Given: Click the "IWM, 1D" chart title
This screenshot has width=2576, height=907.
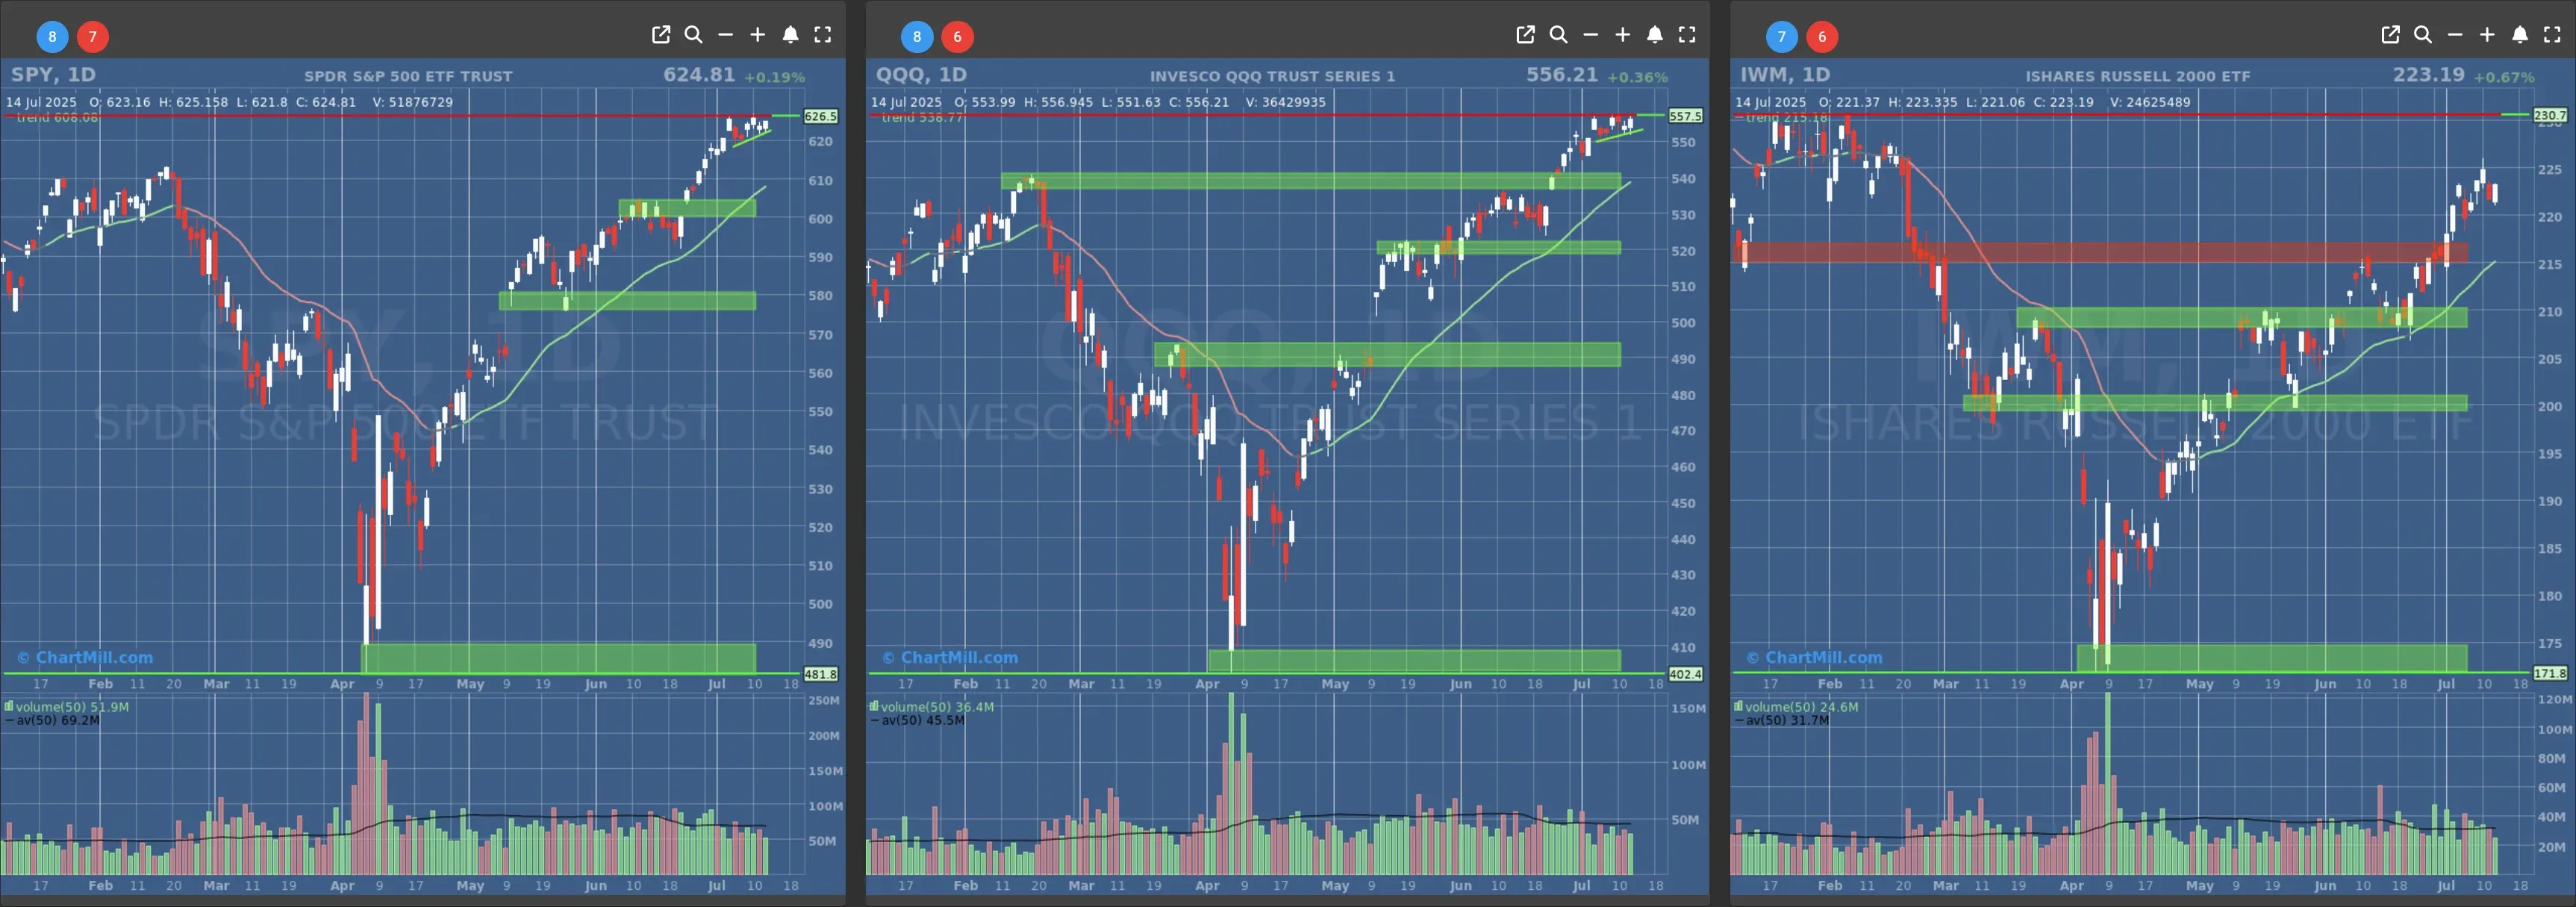Looking at the screenshot, I should (x=1785, y=75).
